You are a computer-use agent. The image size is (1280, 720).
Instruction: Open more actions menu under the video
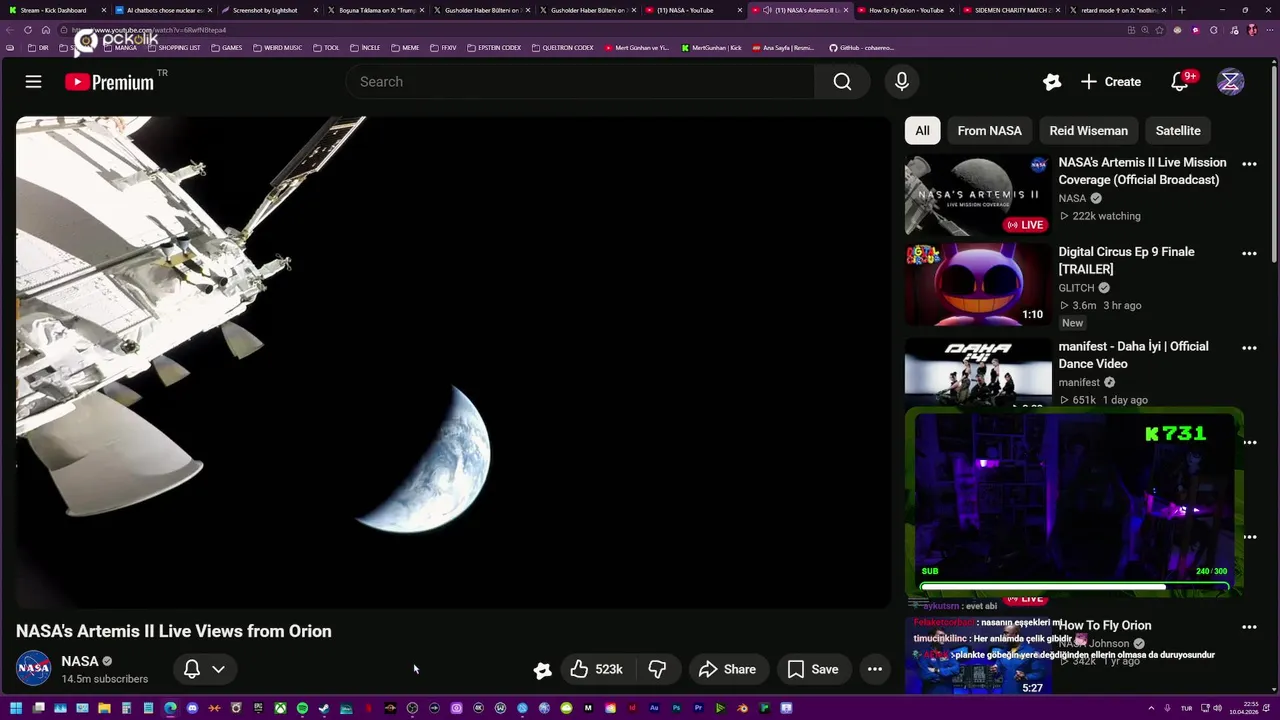(874, 669)
